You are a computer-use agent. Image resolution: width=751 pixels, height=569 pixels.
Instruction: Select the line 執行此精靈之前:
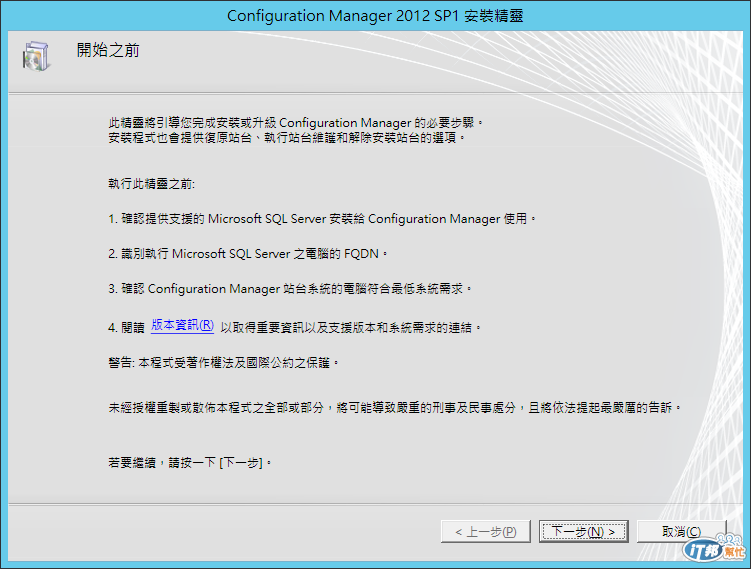click(151, 184)
